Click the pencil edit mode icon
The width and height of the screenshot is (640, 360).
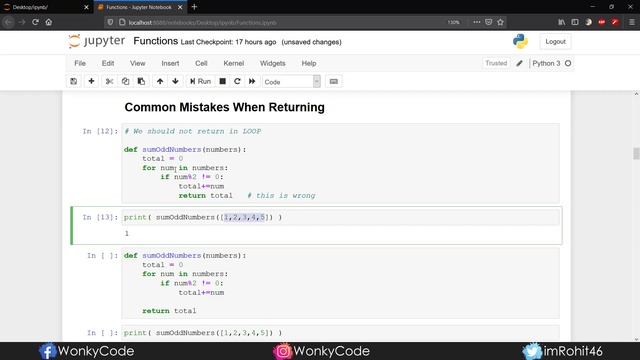pyautogui.click(x=519, y=63)
